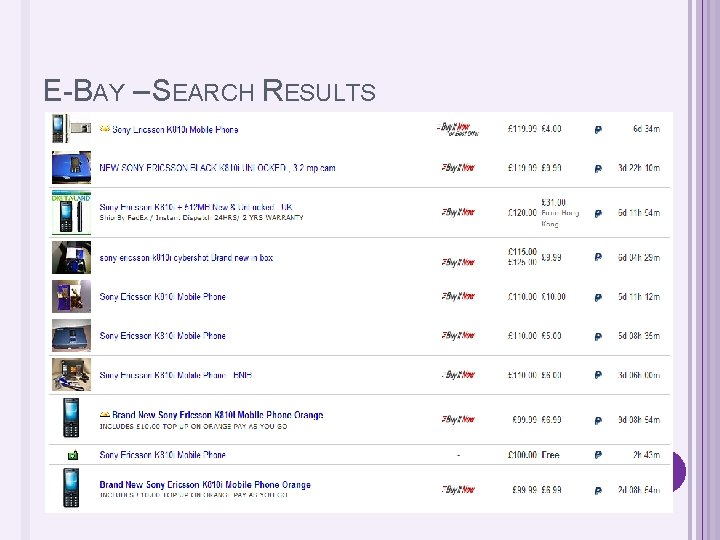Click PayPal icon for the BNIB listing
The height and width of the screenshot is (540, 720).
click(598, 375)
